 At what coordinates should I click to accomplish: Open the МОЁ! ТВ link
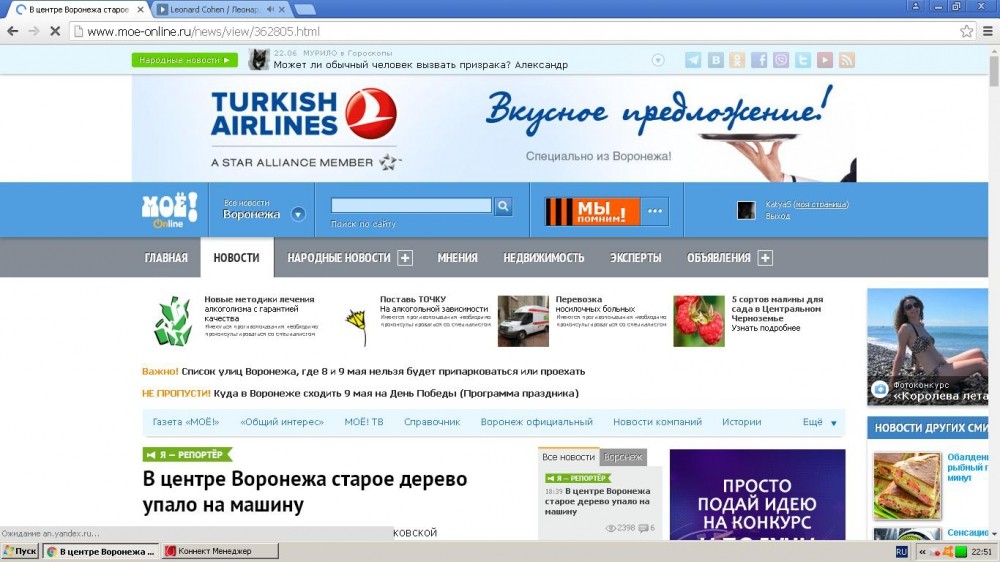[364, 422]
